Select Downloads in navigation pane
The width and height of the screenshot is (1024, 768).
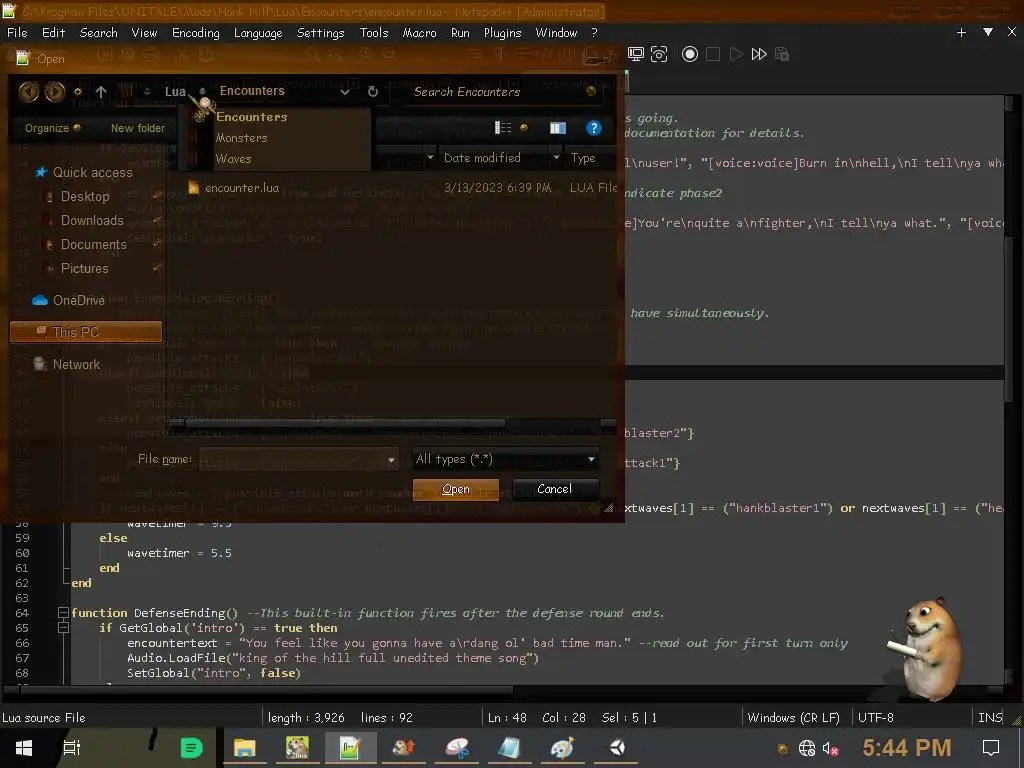tap(92, 221)
